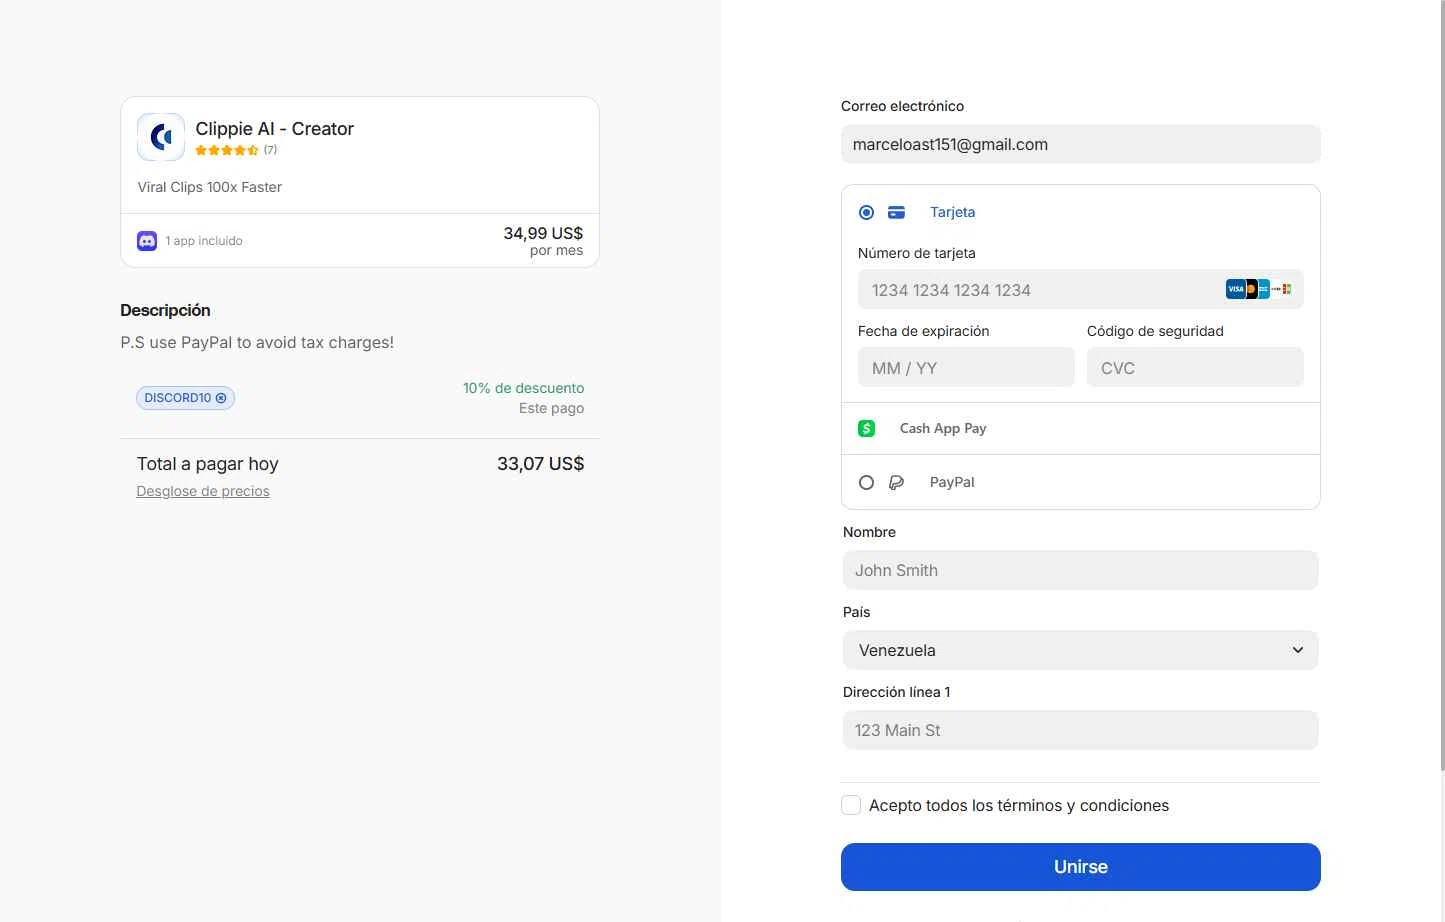Click the por mes billing period text

(x=556, y=251)
